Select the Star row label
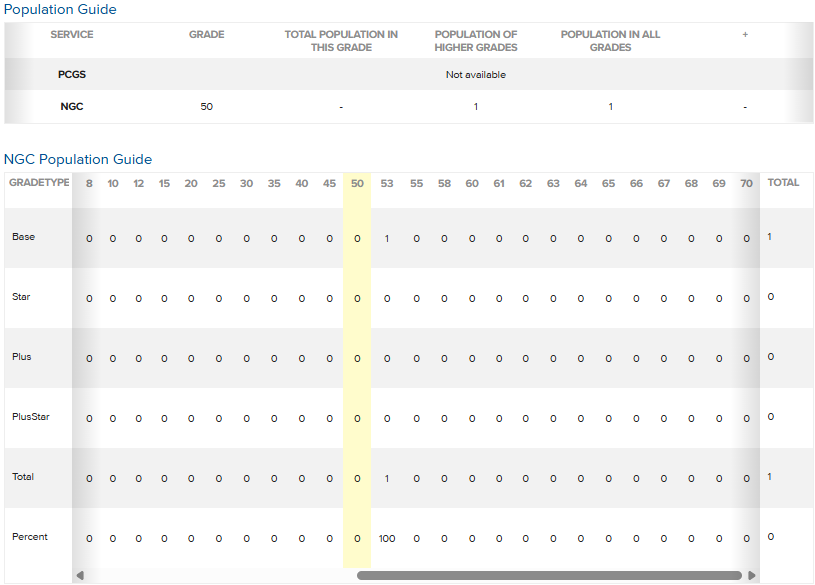 (x=21, y=297)
